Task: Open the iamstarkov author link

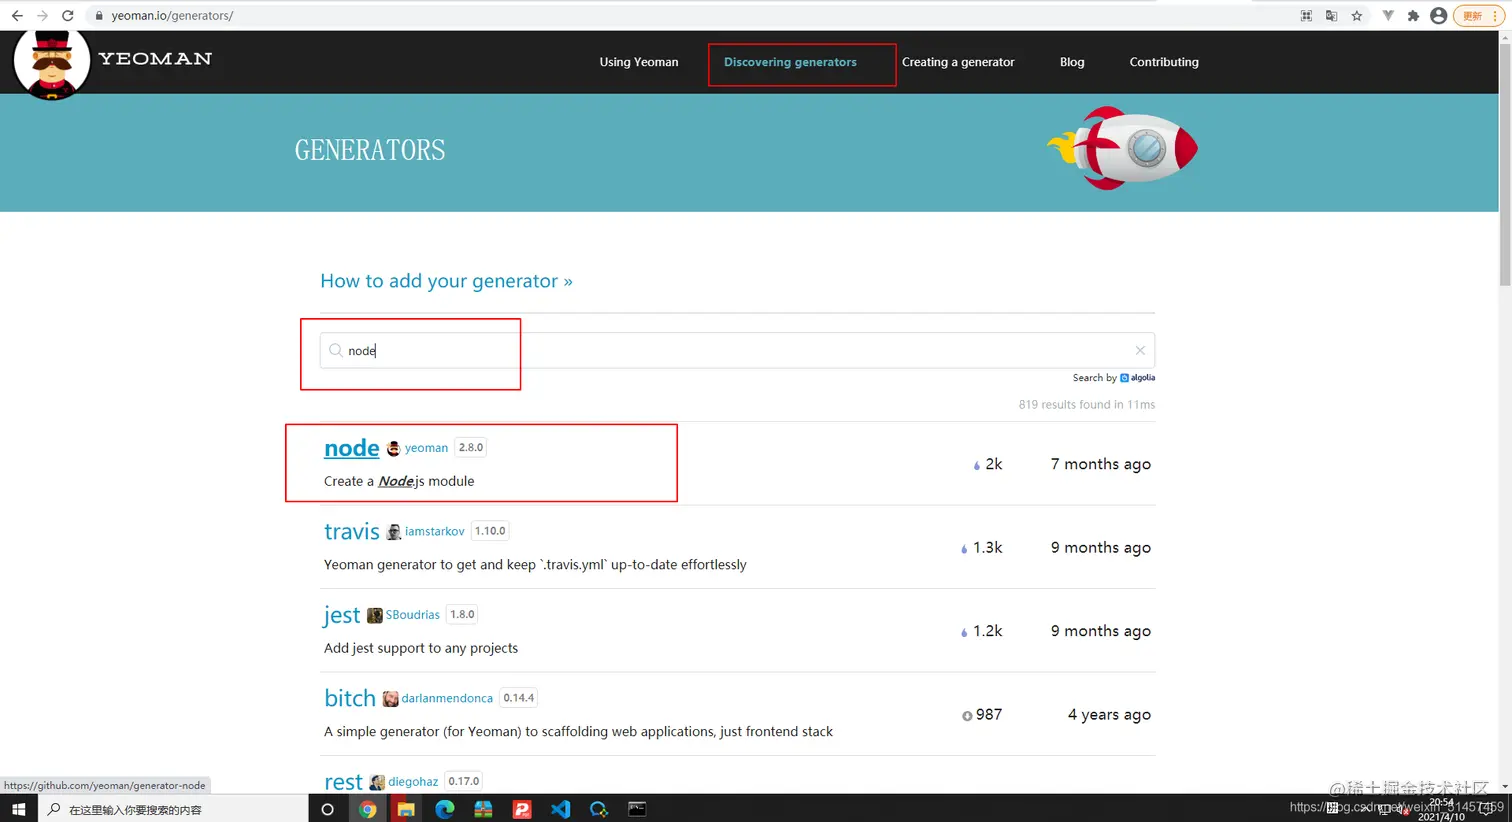Action: (x=434, y=531)
